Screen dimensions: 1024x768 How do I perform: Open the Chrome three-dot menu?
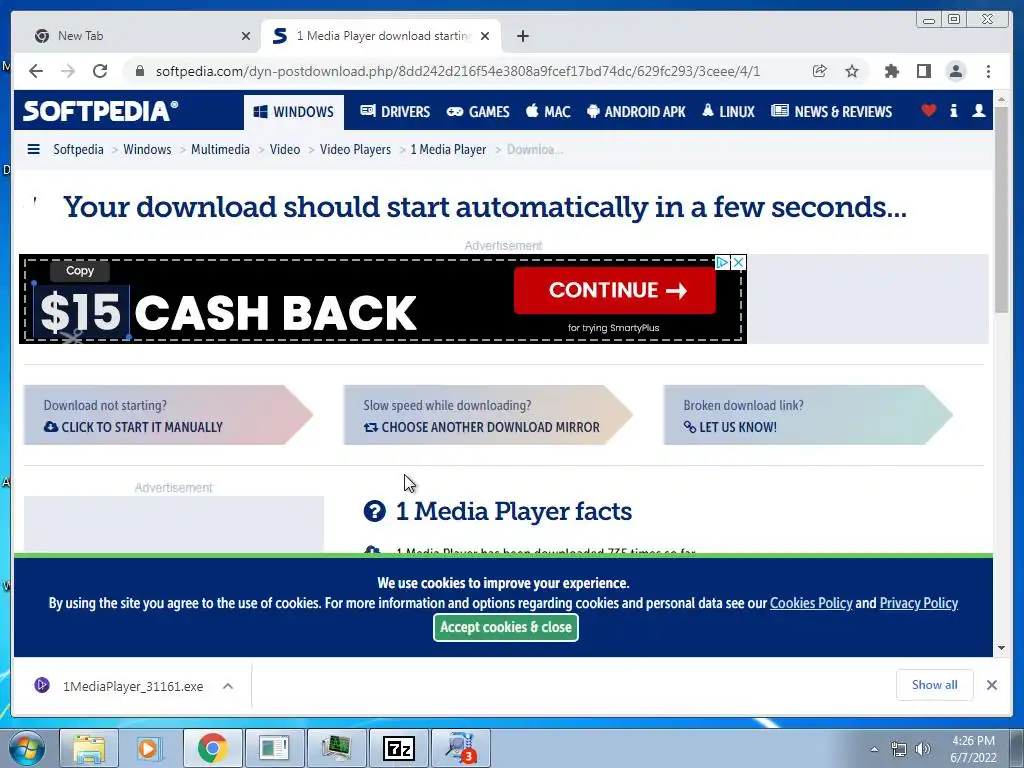coord(988,71)
